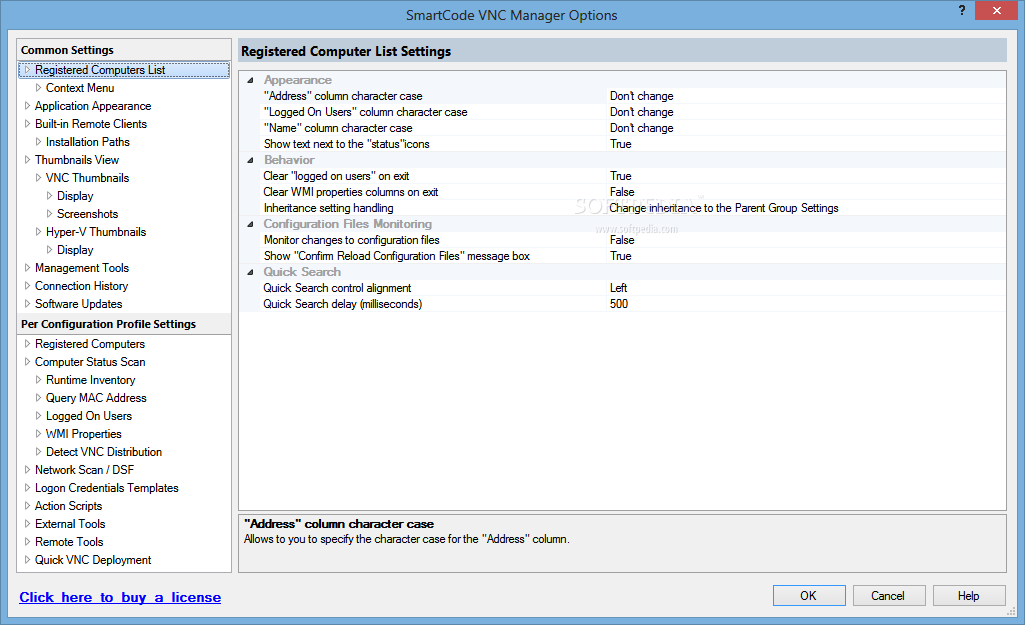Open Remote Tools settings
The width and height of the screenshot is (1025, 625).
pyautogui.click(x=69, y=541)
